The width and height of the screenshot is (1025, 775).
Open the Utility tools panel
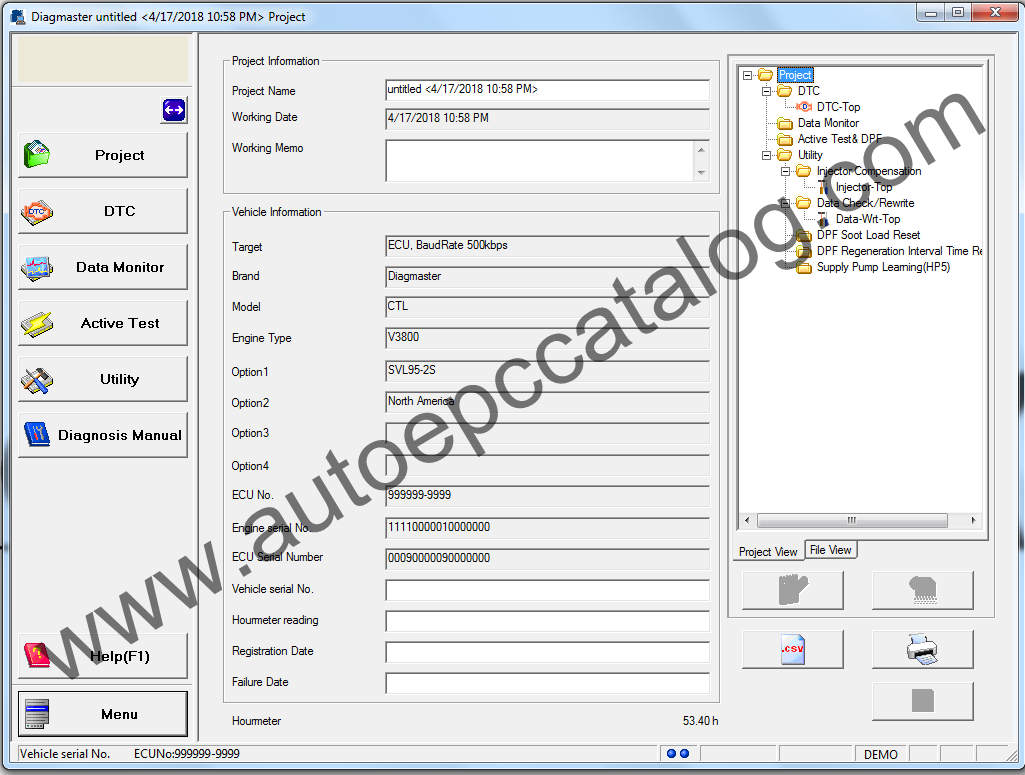102,378
